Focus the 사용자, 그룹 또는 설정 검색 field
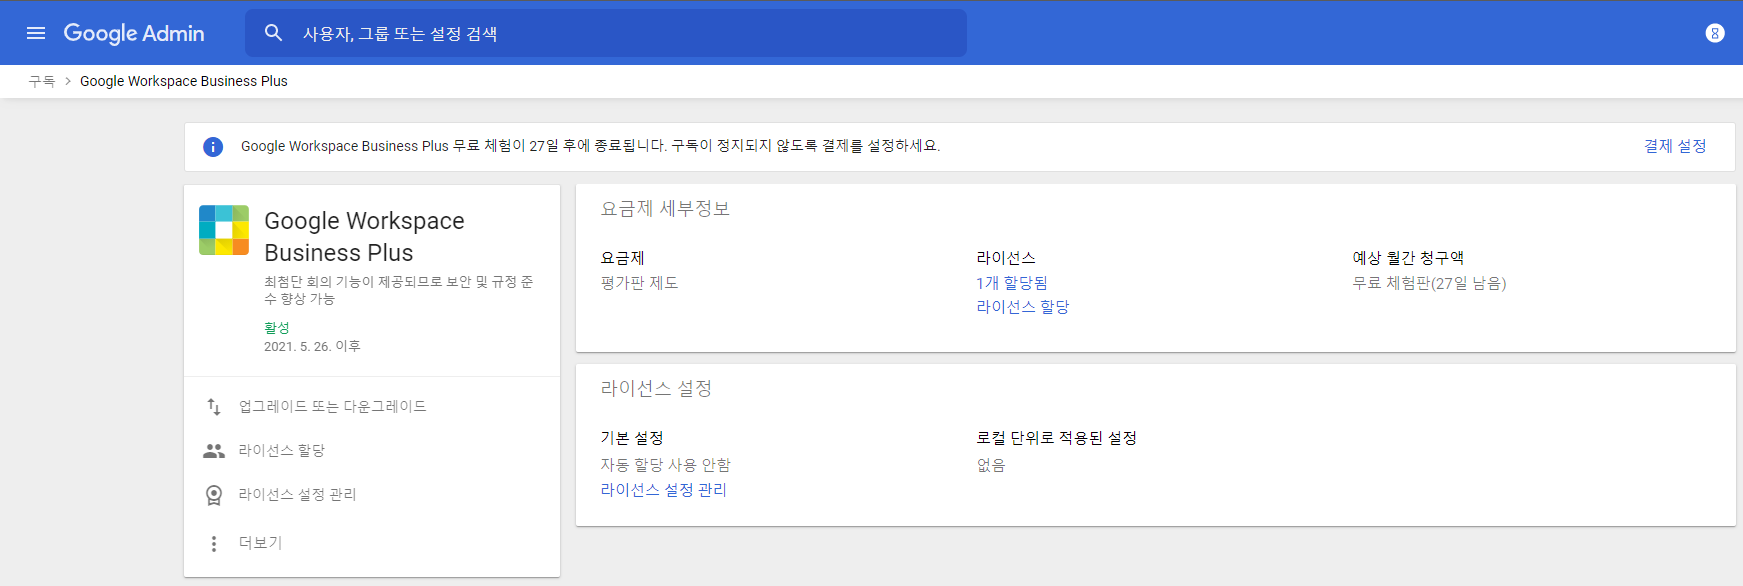This screenshot has width=1743, height=586. click(x=606, y=33)
